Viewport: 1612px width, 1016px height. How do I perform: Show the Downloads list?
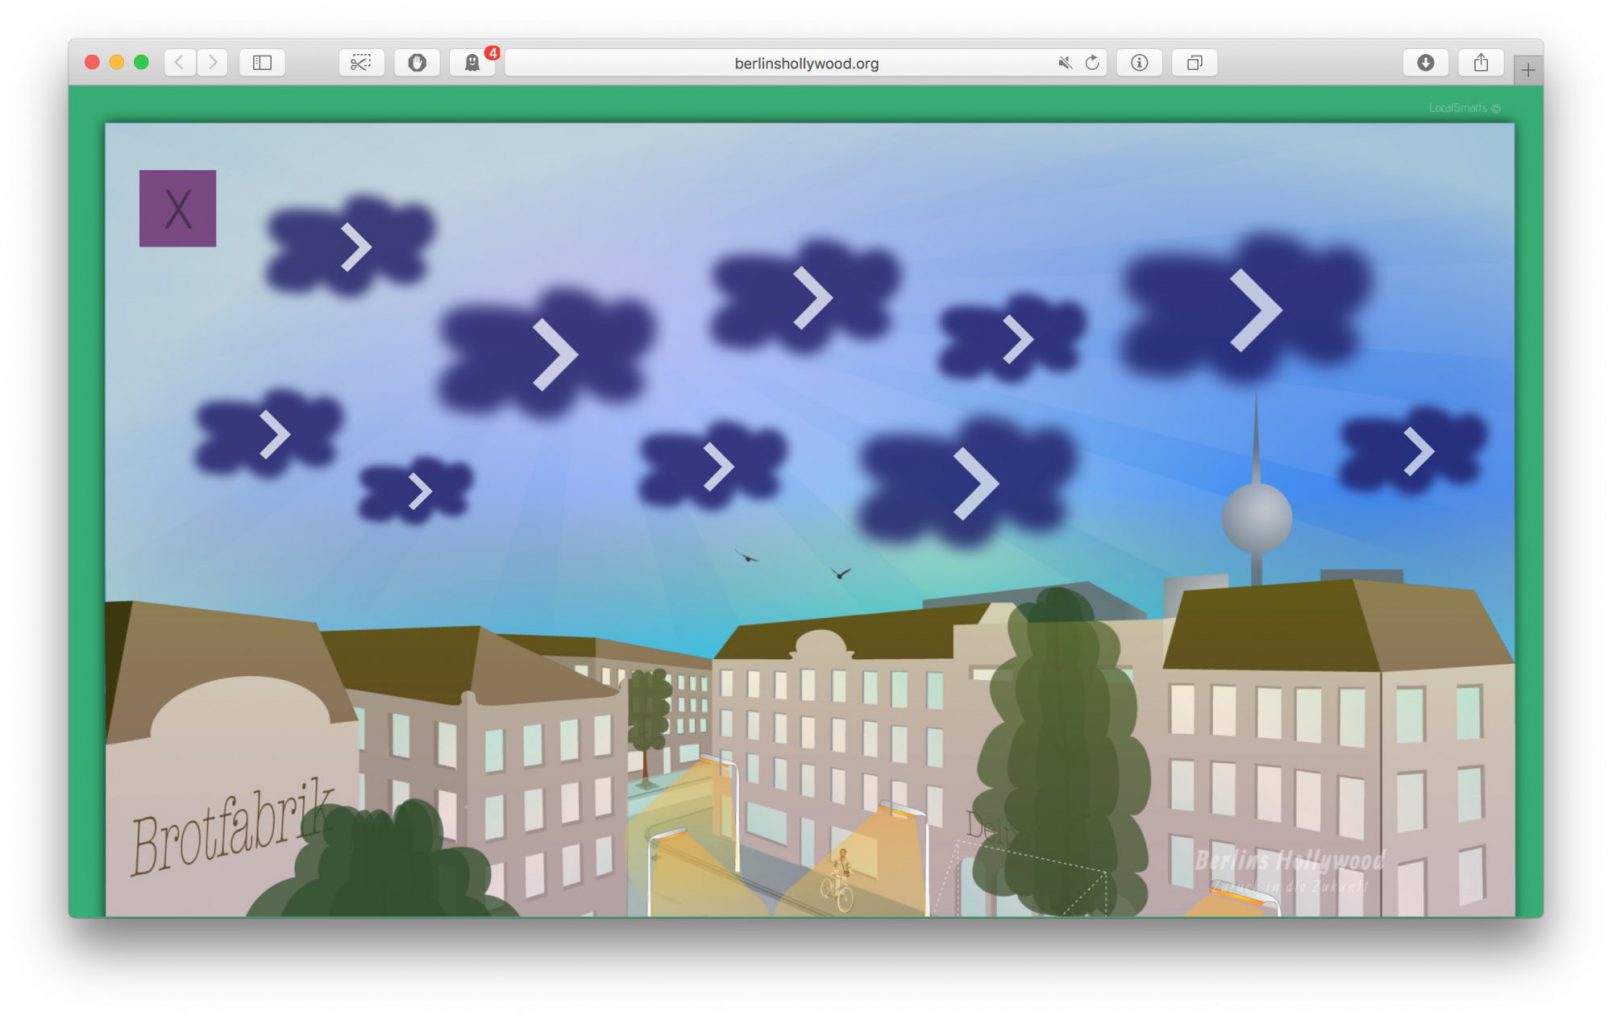1425,63
